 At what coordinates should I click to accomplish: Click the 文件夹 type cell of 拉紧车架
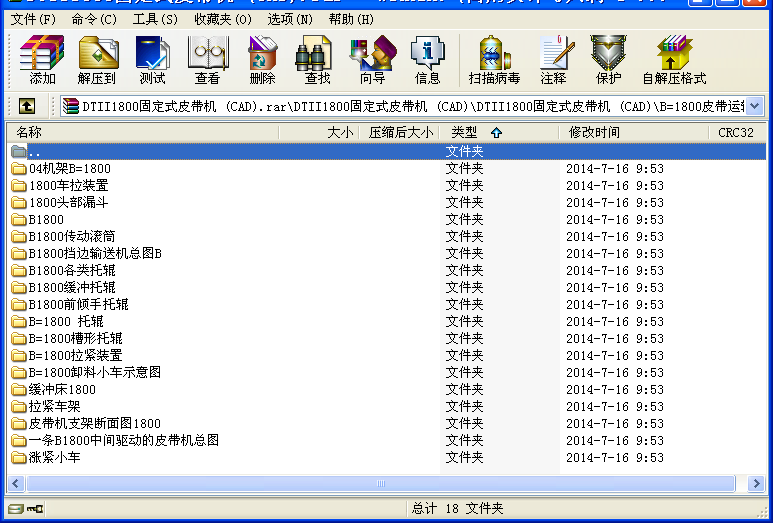point(464,407)
